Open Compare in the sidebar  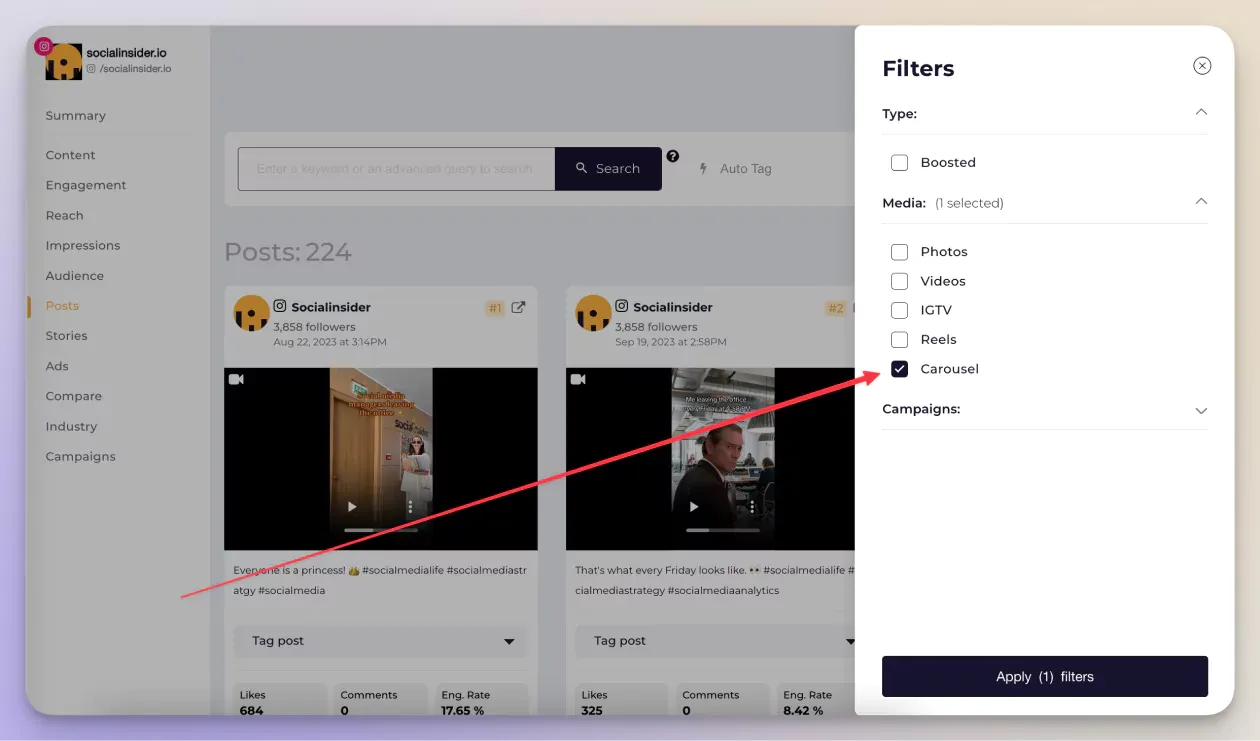click(73, 396)
